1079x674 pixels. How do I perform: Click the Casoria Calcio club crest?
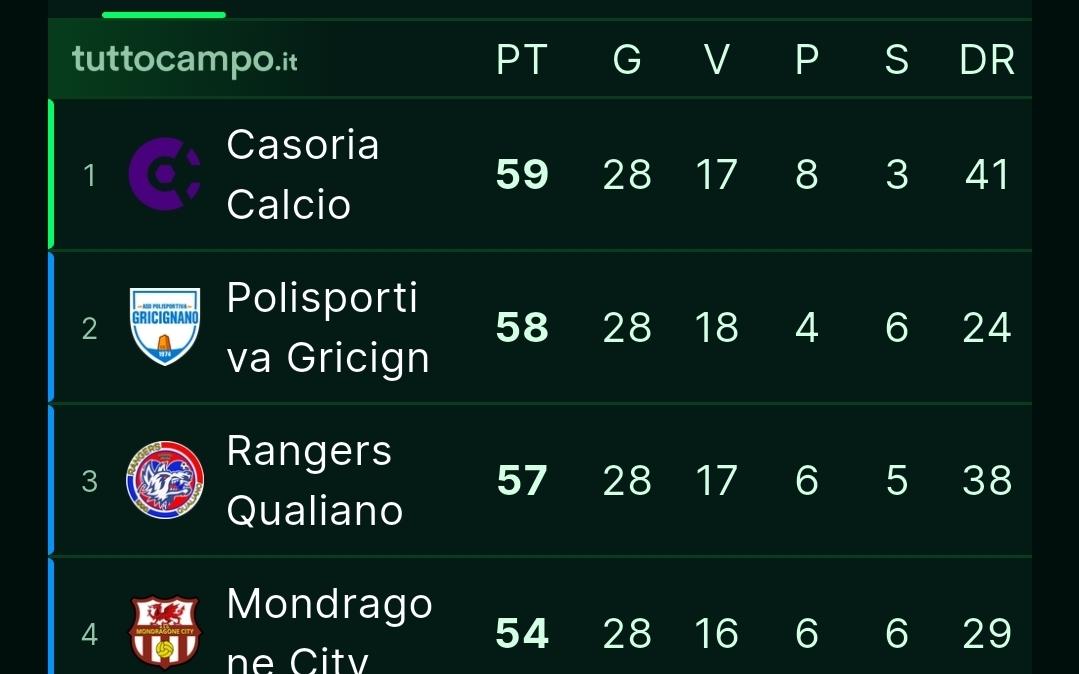coord(165,173)
